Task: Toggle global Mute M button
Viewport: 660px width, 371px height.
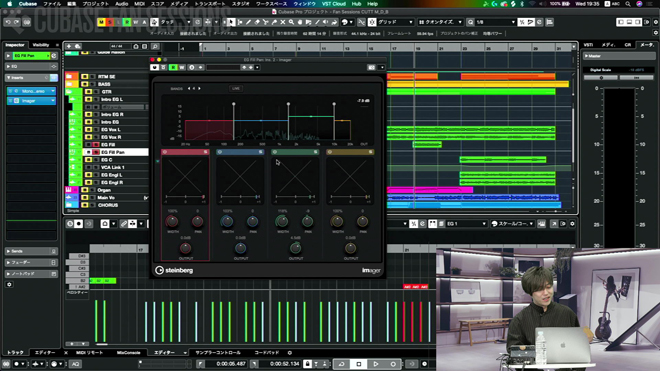Action: tap(101, 22)
